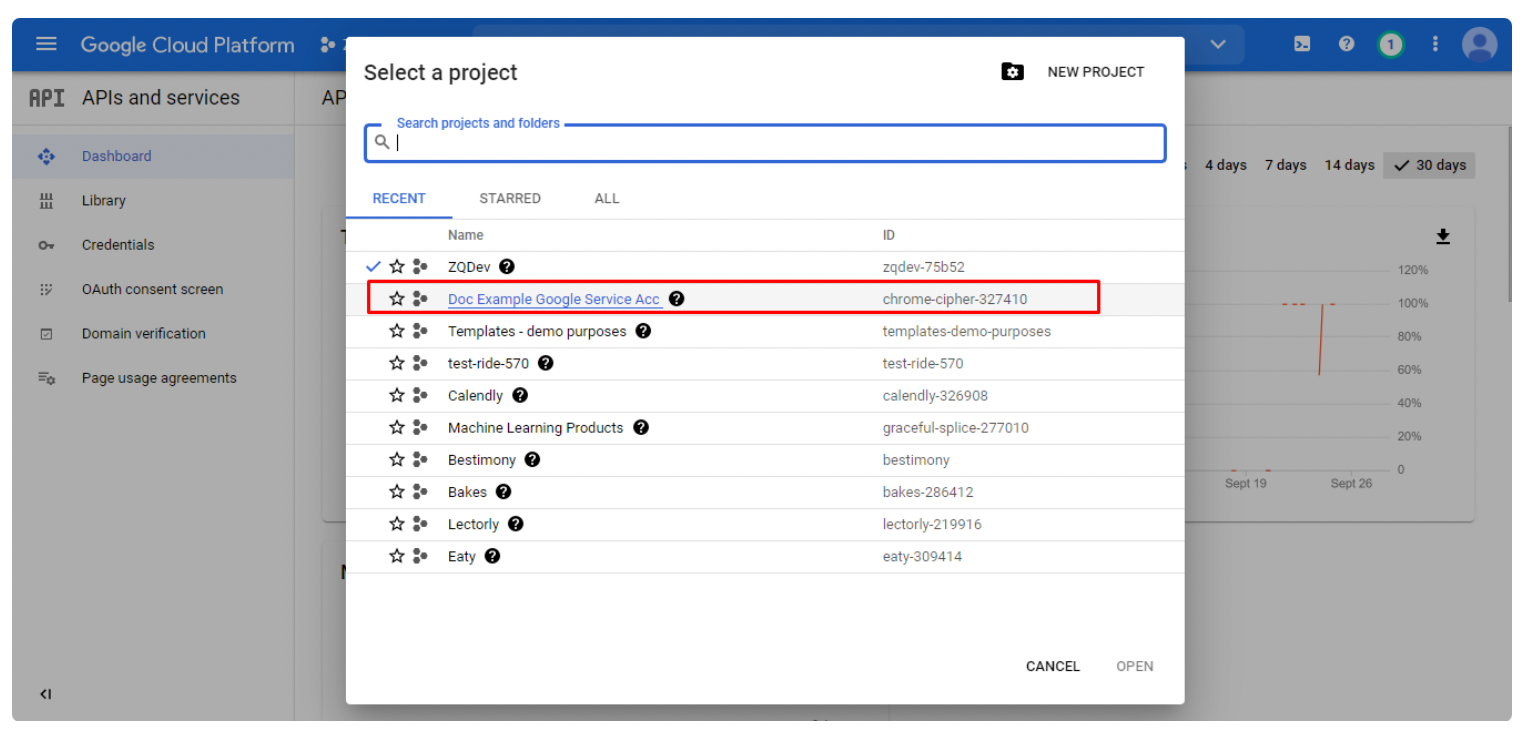Click the ID eaty-309414

coord(922,556)
